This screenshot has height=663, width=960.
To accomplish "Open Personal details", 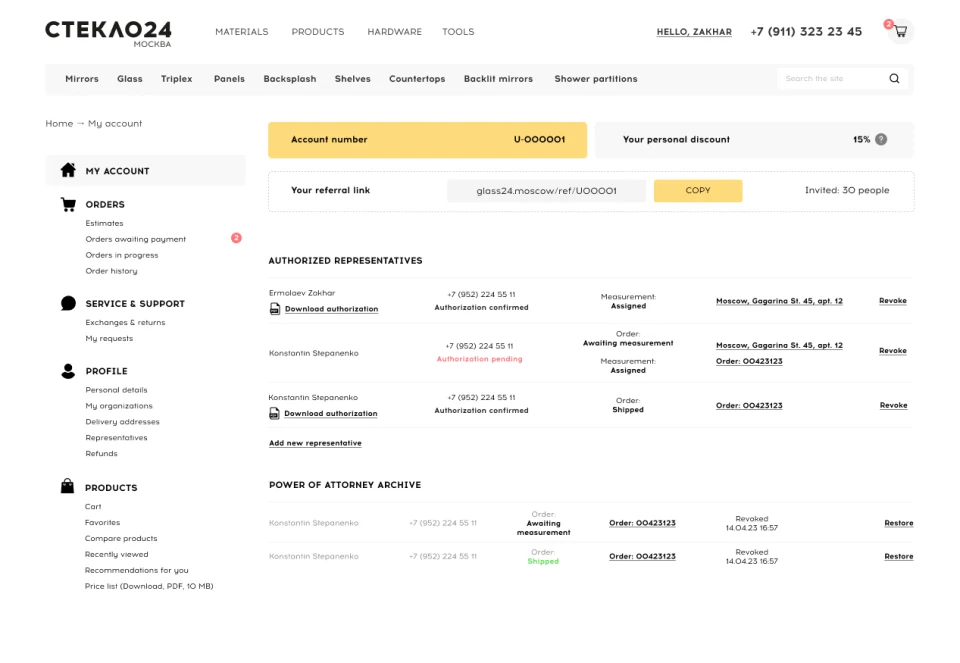I will tap(116, 390).
